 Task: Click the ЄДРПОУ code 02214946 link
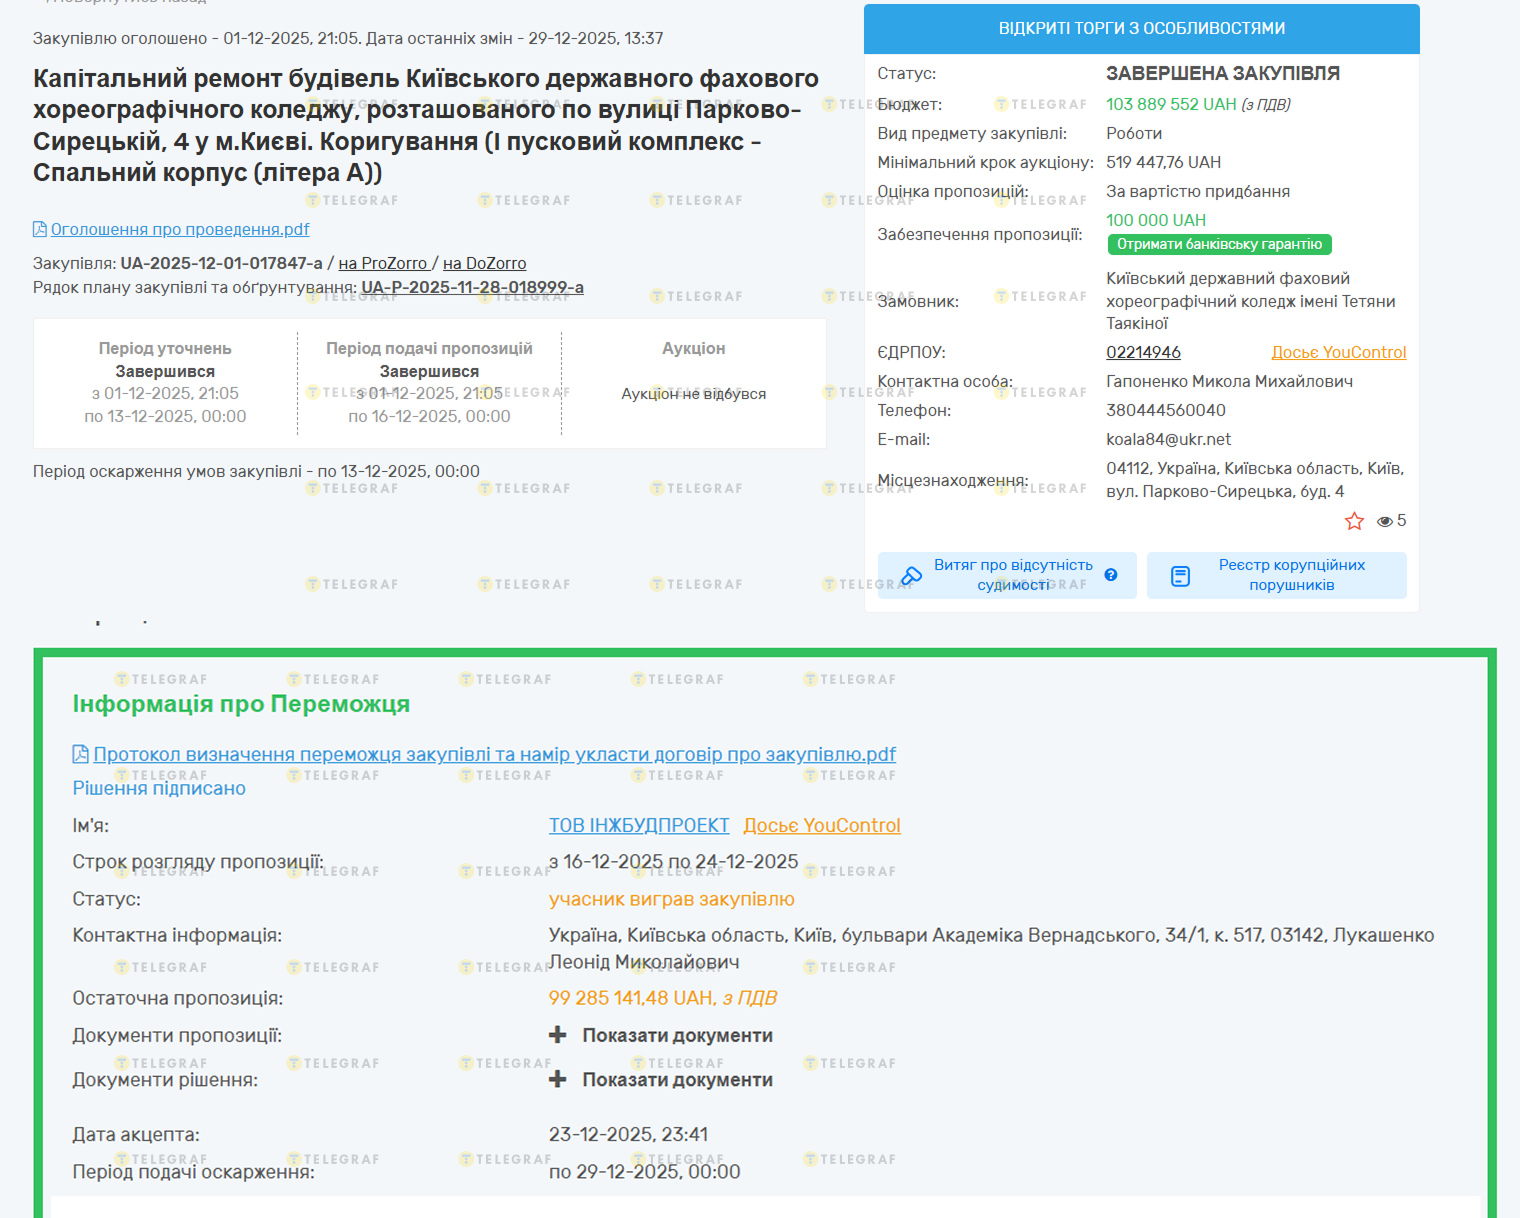coord(1143,352)
